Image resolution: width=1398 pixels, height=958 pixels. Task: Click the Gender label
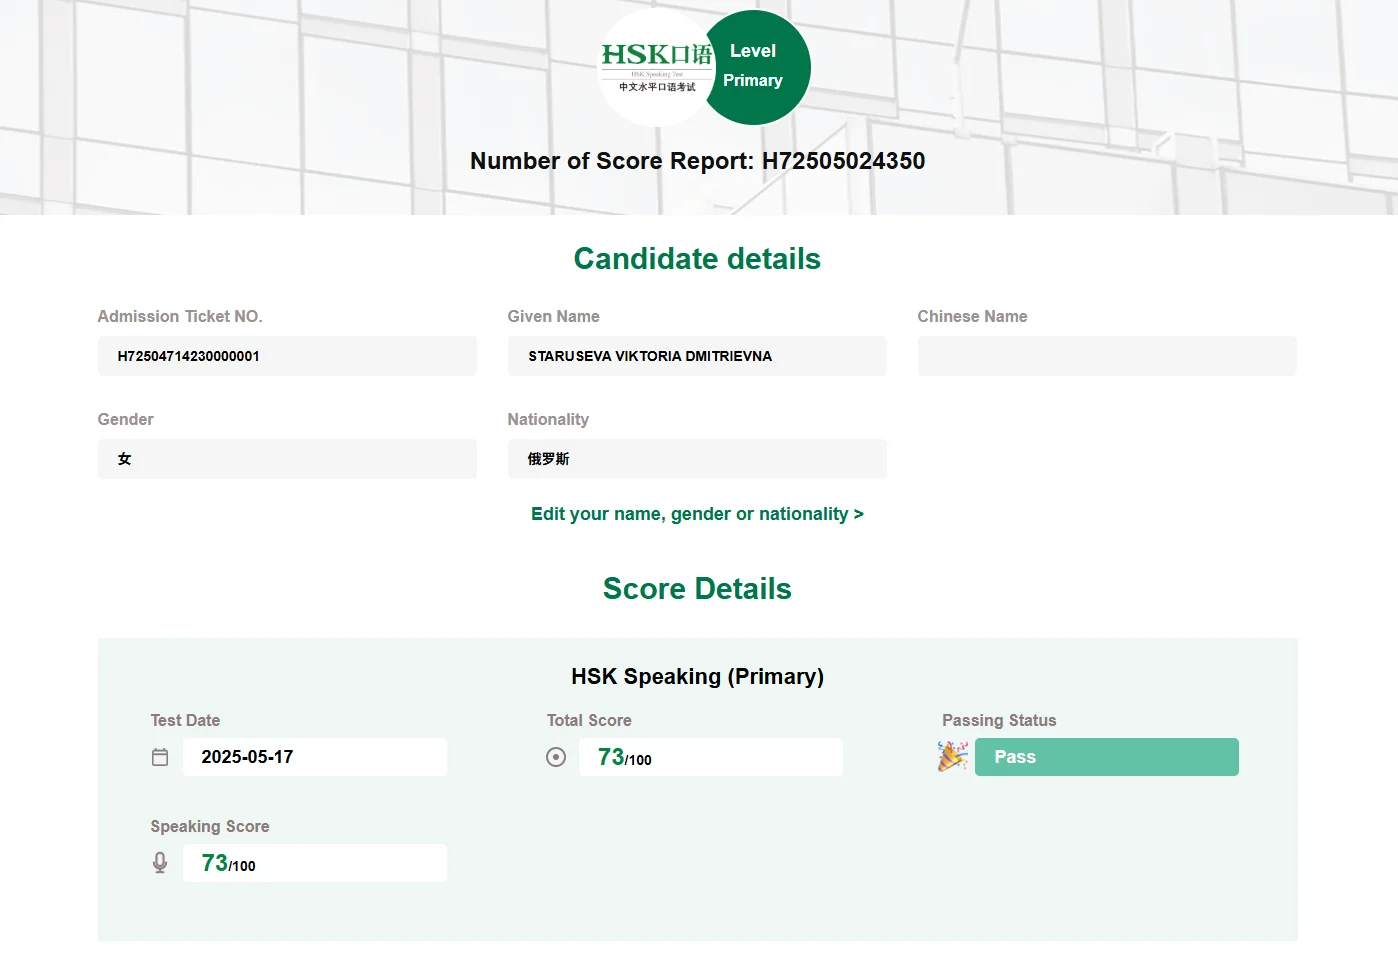coord(125,419)
